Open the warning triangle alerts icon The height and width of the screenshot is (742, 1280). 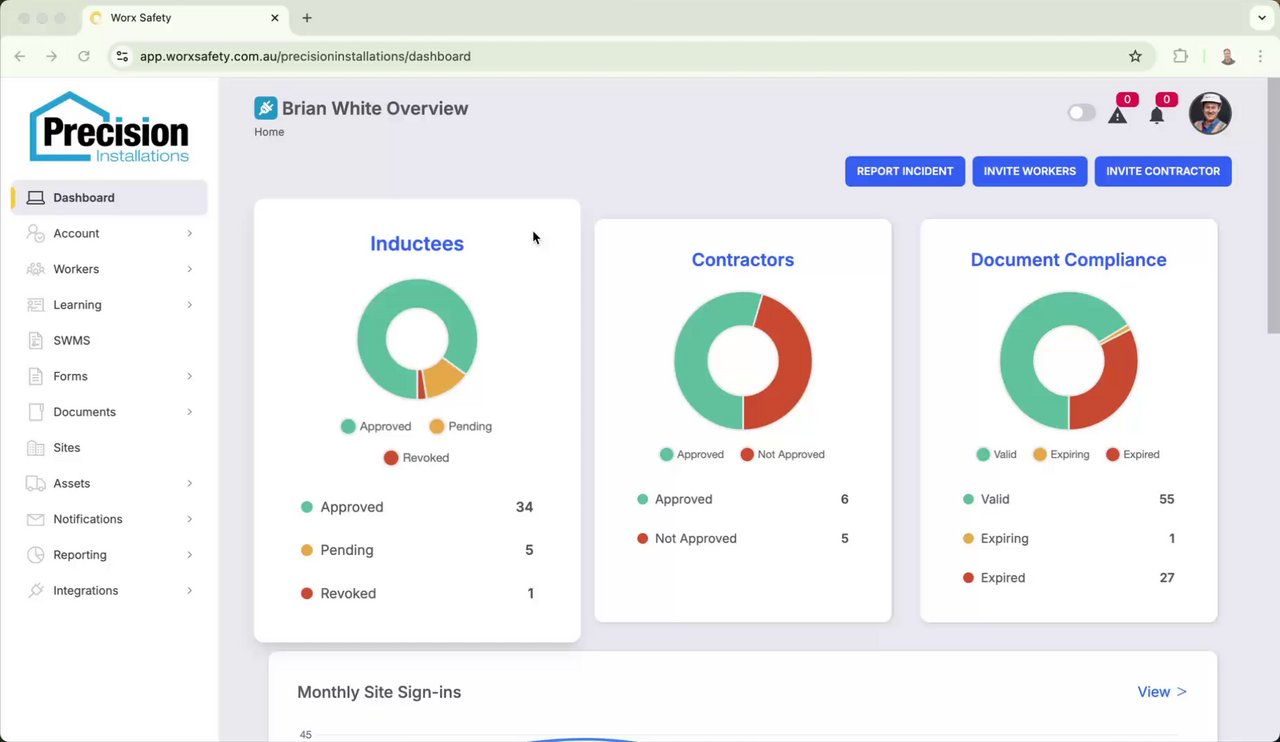pyautogui.click(x=1118, y=115)
